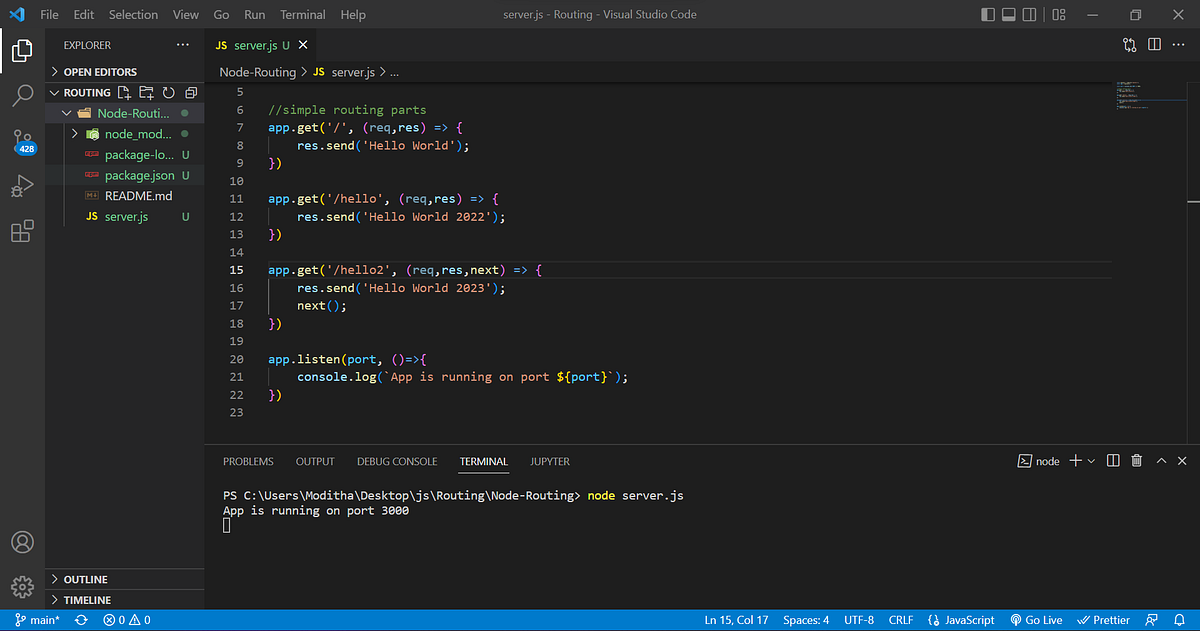
Task: Select the Run and Debug icon
Action: pyautogui.click(x=22, y=186)
